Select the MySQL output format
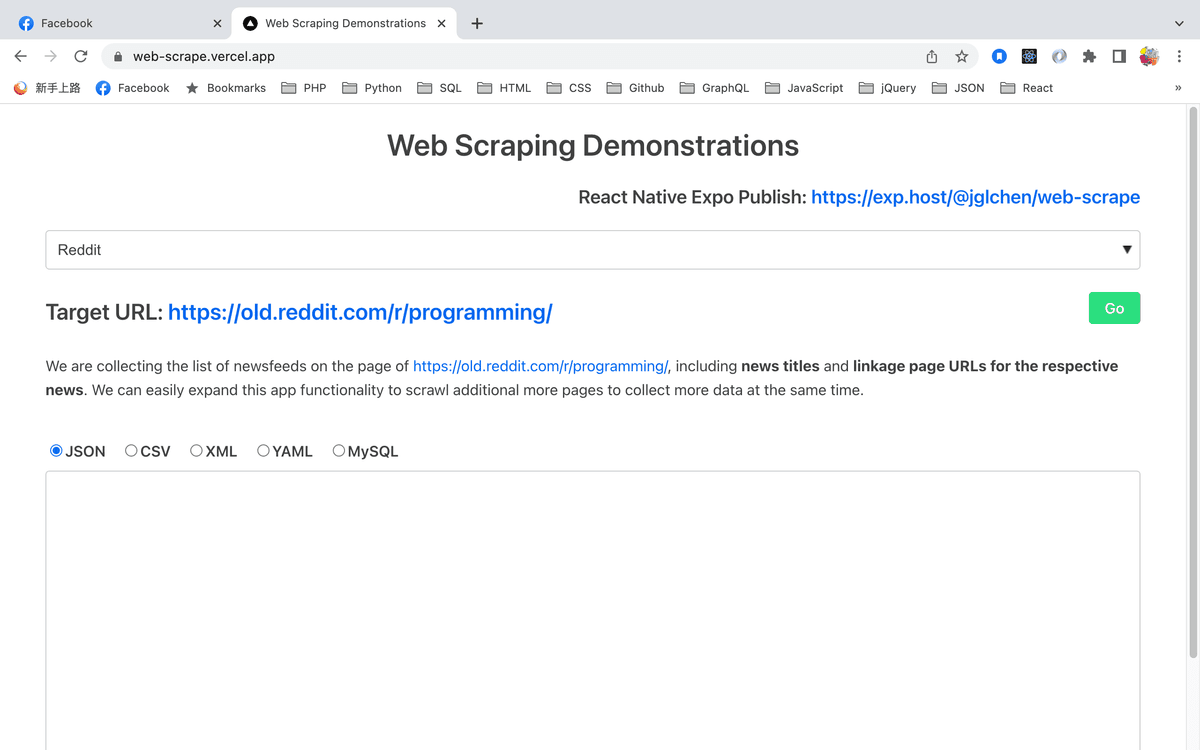Screen dimensions: 1200x750 pyautogui.click(x=338, y=451)
